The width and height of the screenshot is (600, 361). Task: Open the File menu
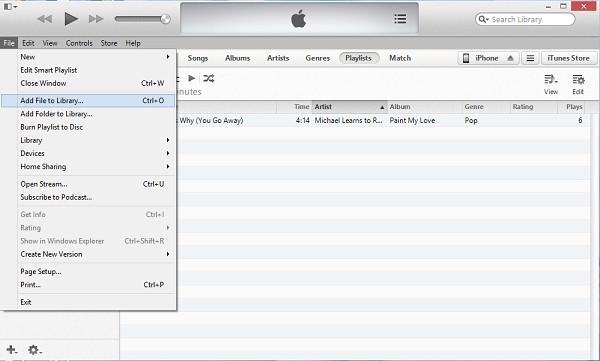point(9,43)
